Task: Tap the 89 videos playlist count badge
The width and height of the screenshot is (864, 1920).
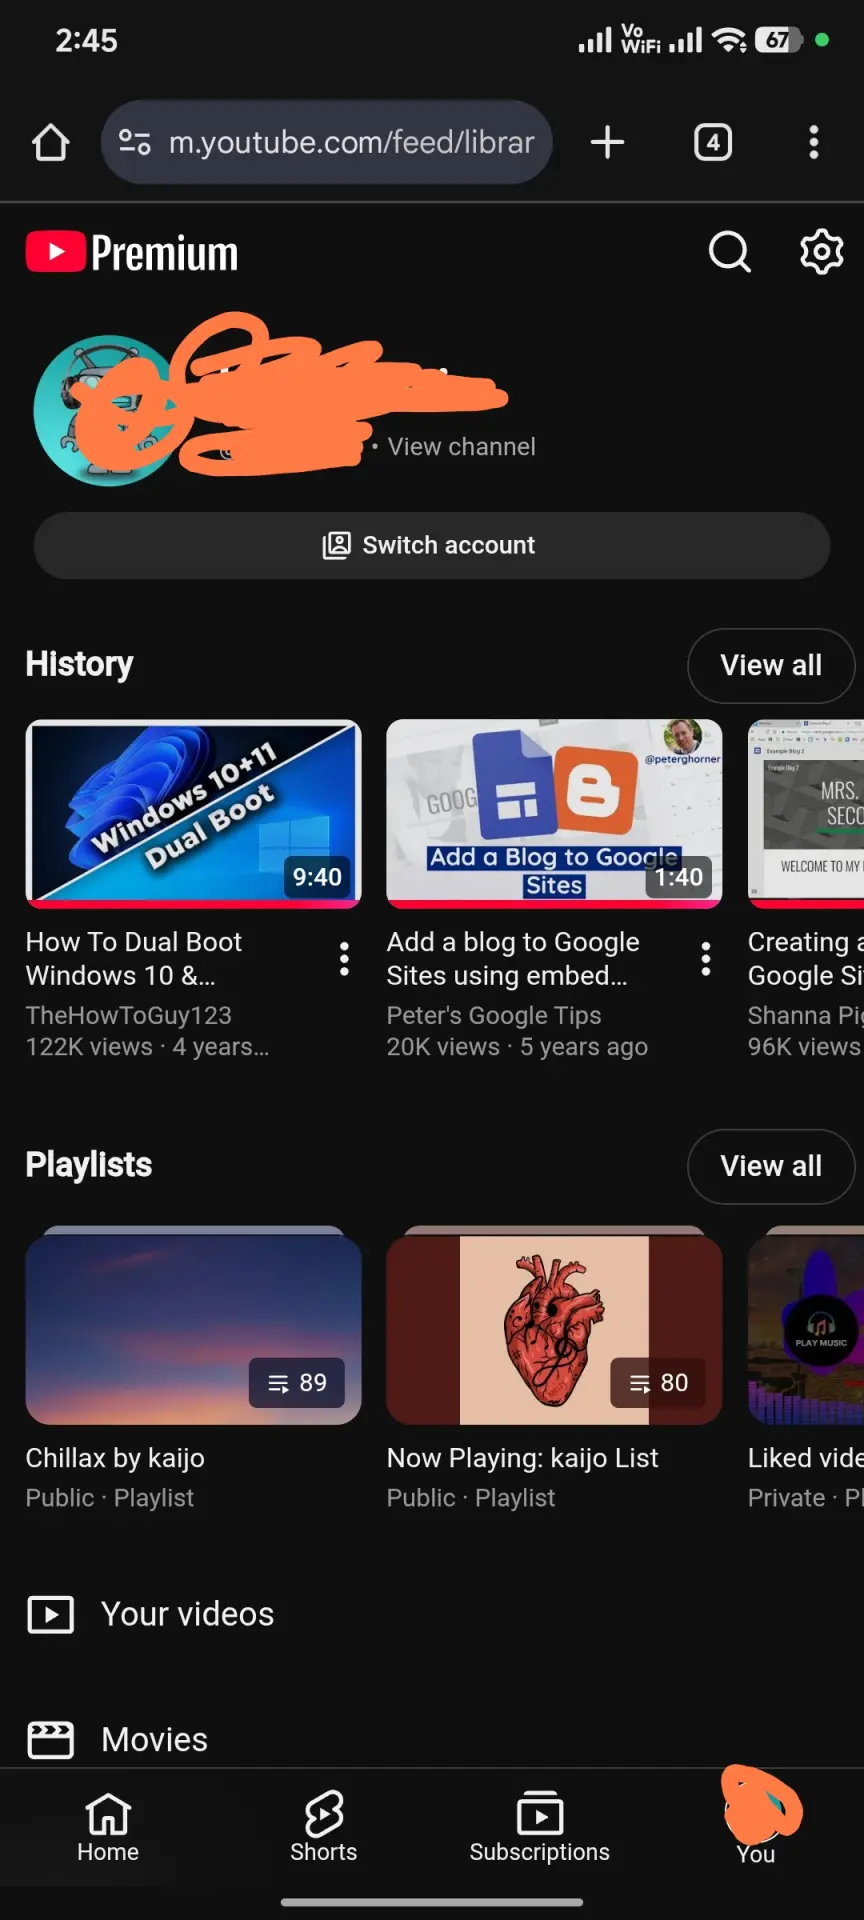Action: tap(297, 1383)
